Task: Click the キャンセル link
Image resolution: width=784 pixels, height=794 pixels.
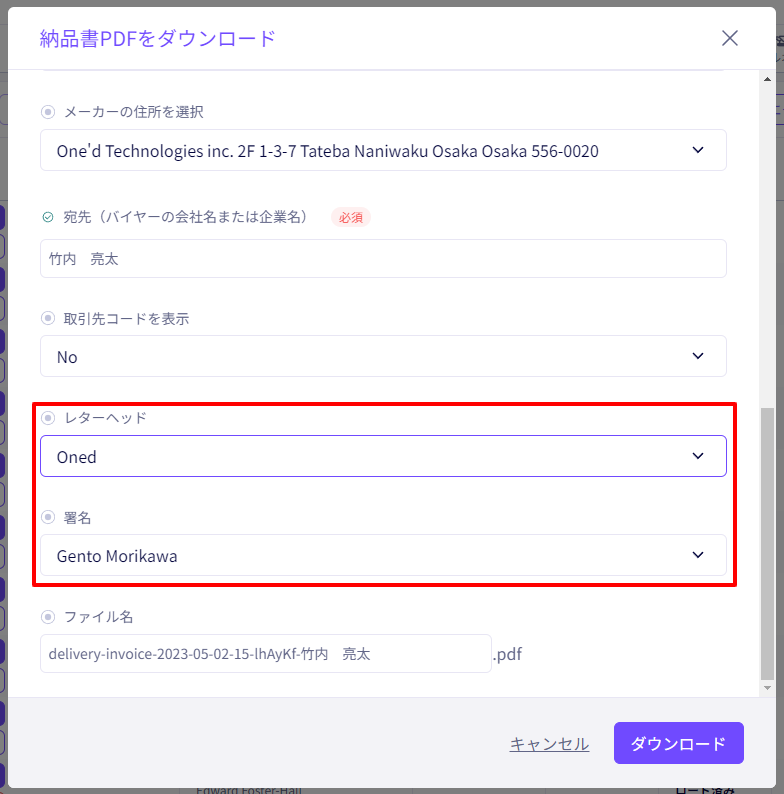Action: click(x=550, y=743)
